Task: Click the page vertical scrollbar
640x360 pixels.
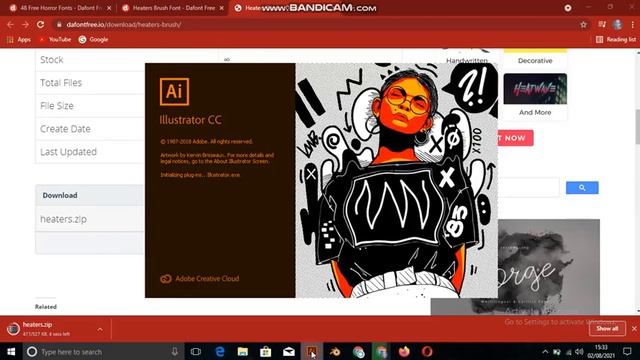Action: tap(637, 127)
